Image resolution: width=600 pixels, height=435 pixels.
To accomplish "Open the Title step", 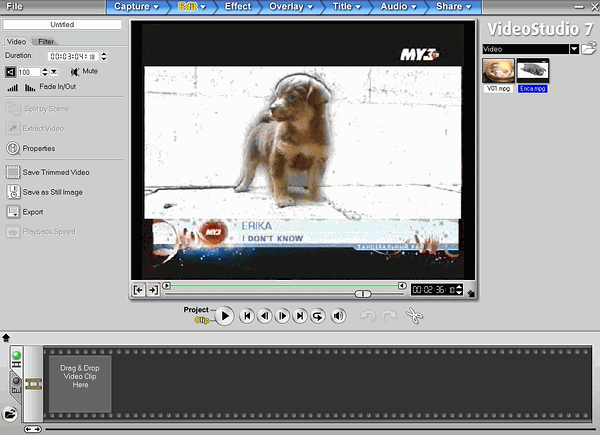I will click(x=347, y=7).
